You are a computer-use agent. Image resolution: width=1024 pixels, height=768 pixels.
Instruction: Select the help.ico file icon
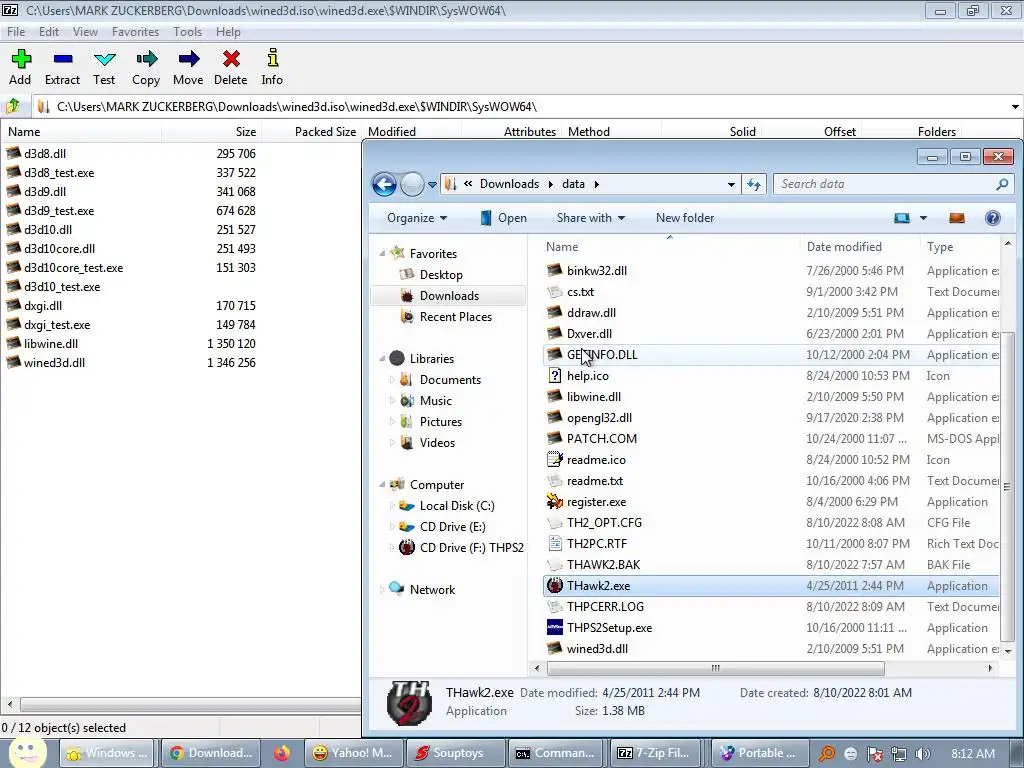pos(554,376)
